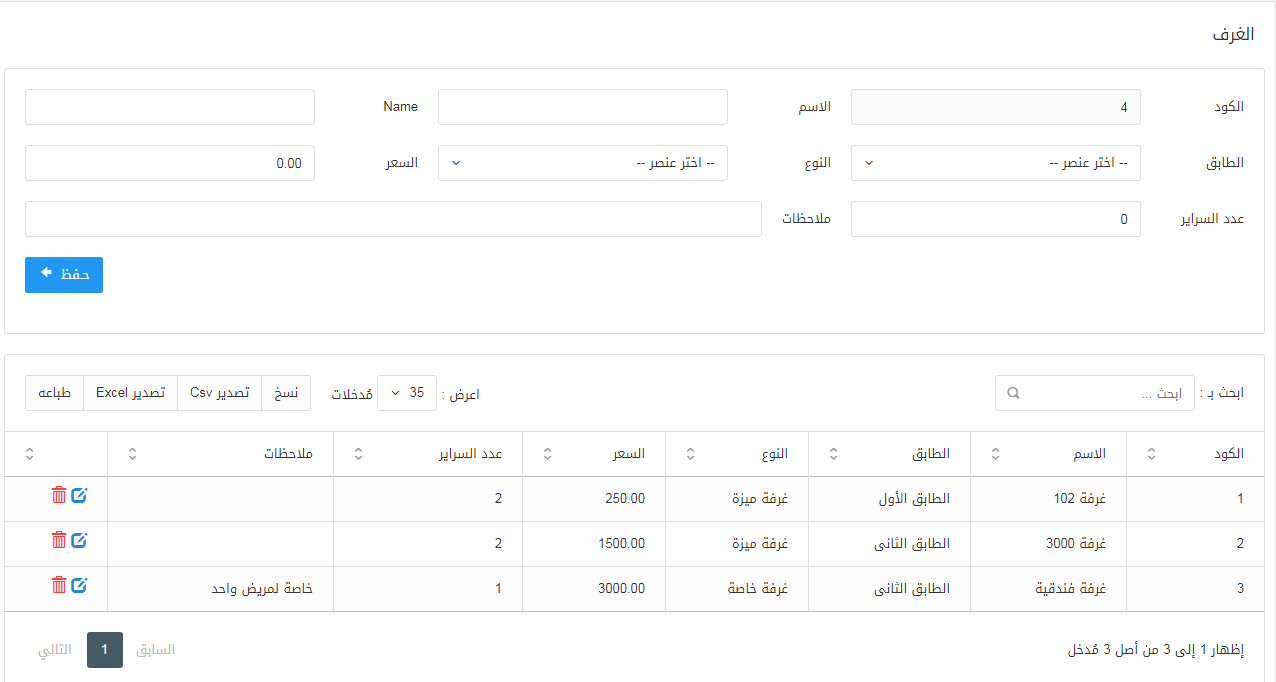1276x682 pixels.
Task: Sort table by الكود column arrows
Action: tap(1151, 454)
